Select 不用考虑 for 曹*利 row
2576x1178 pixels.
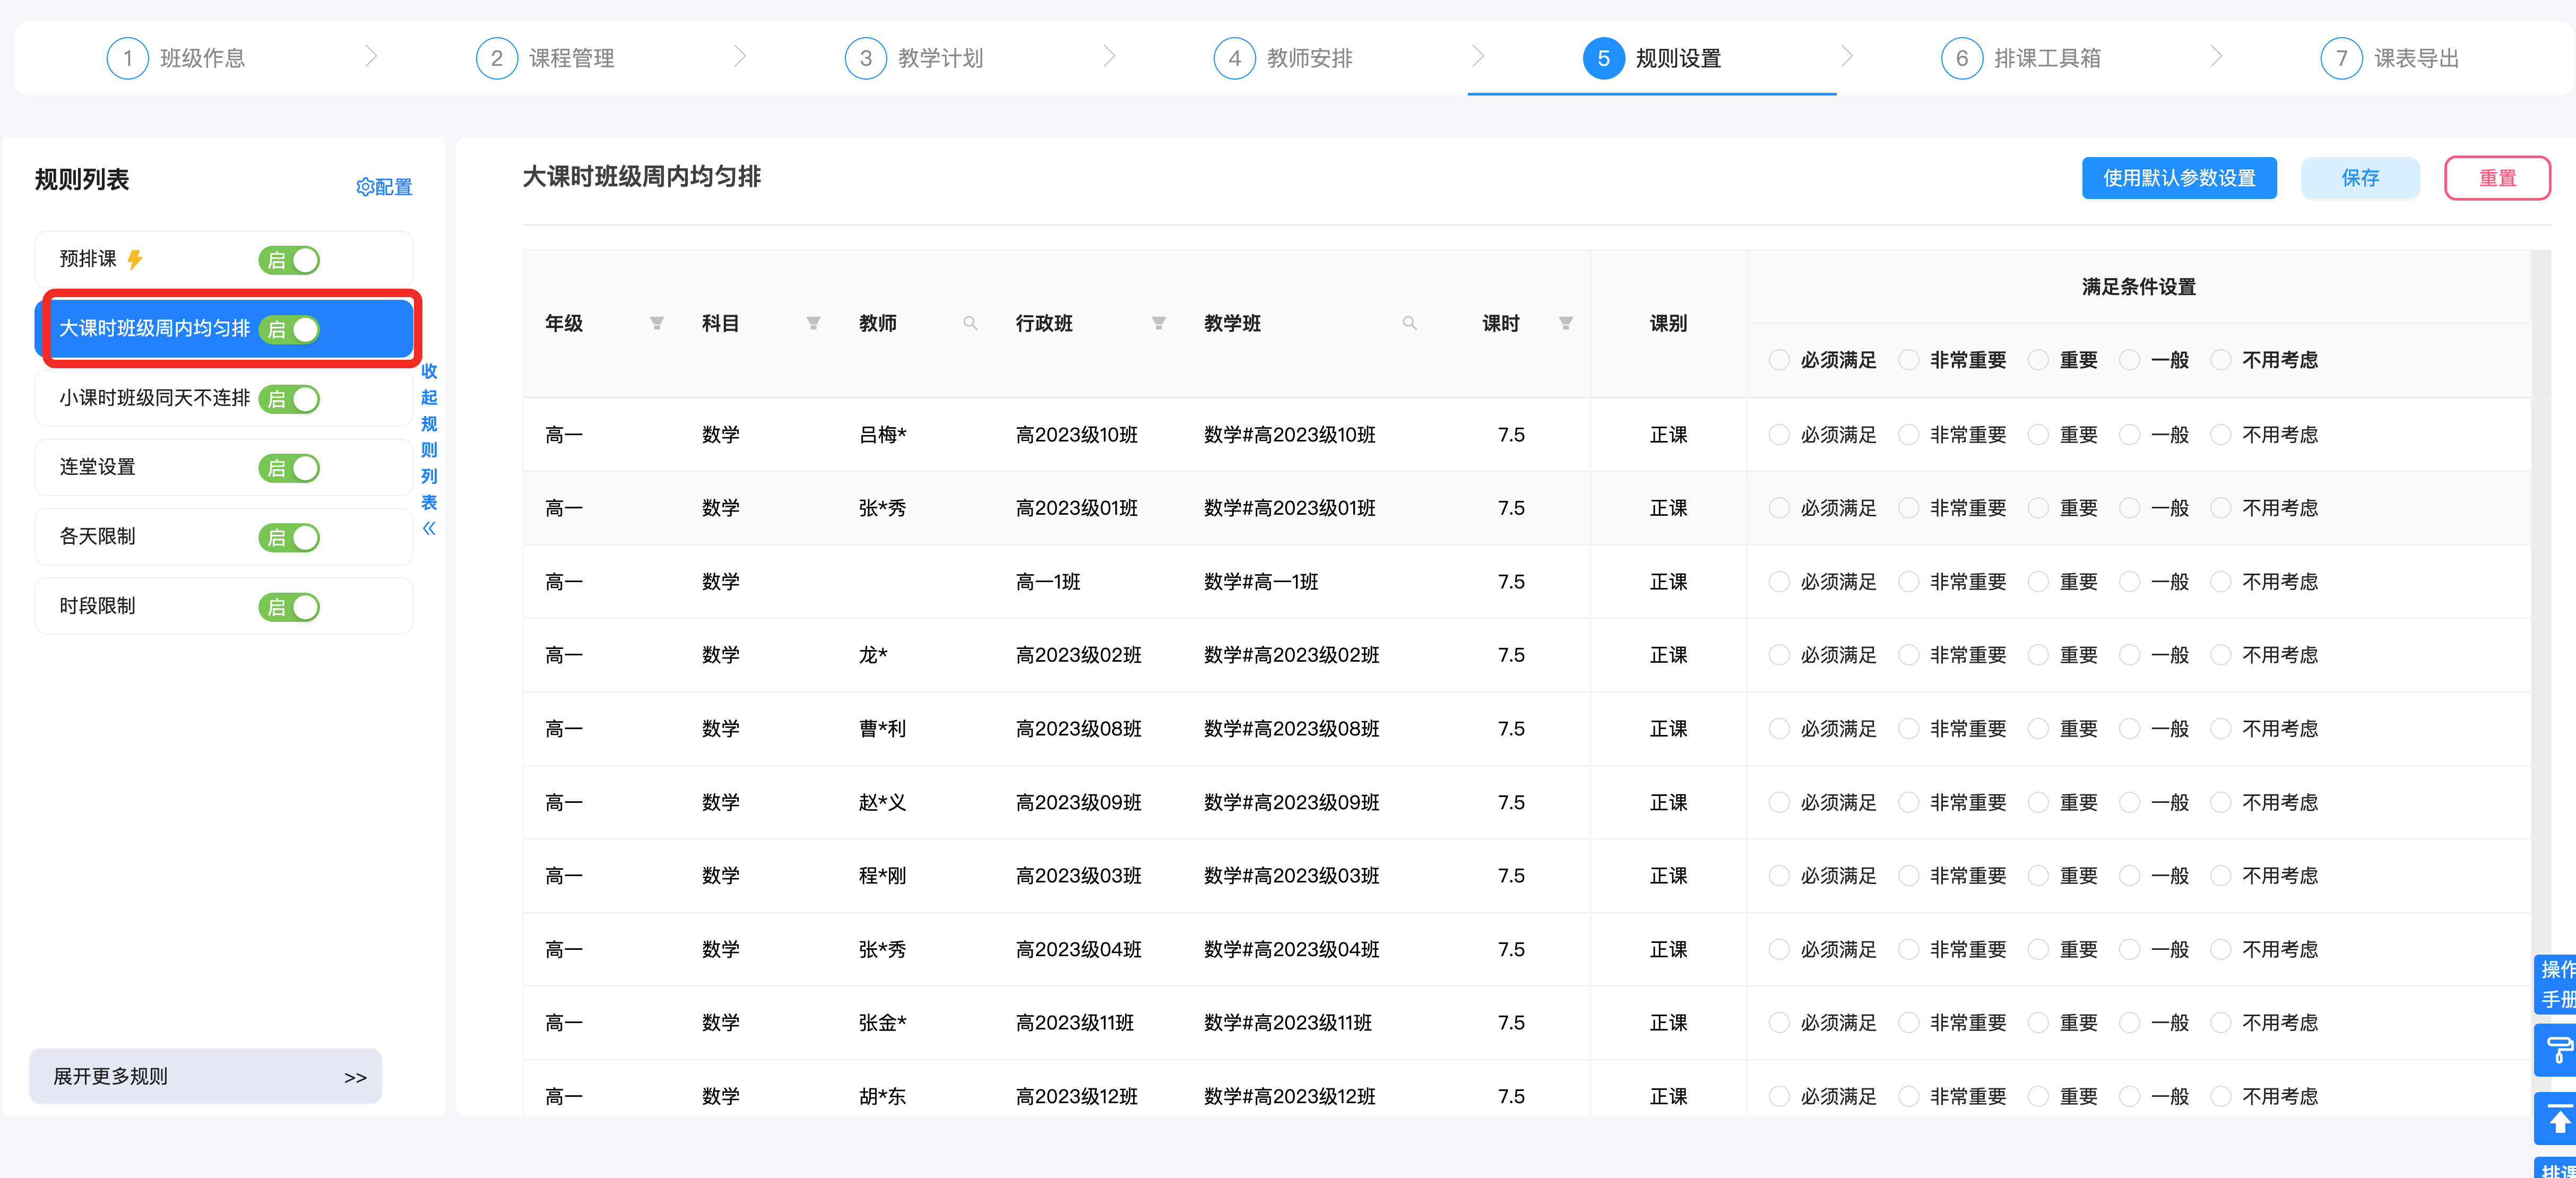[x=2220, y=729]
